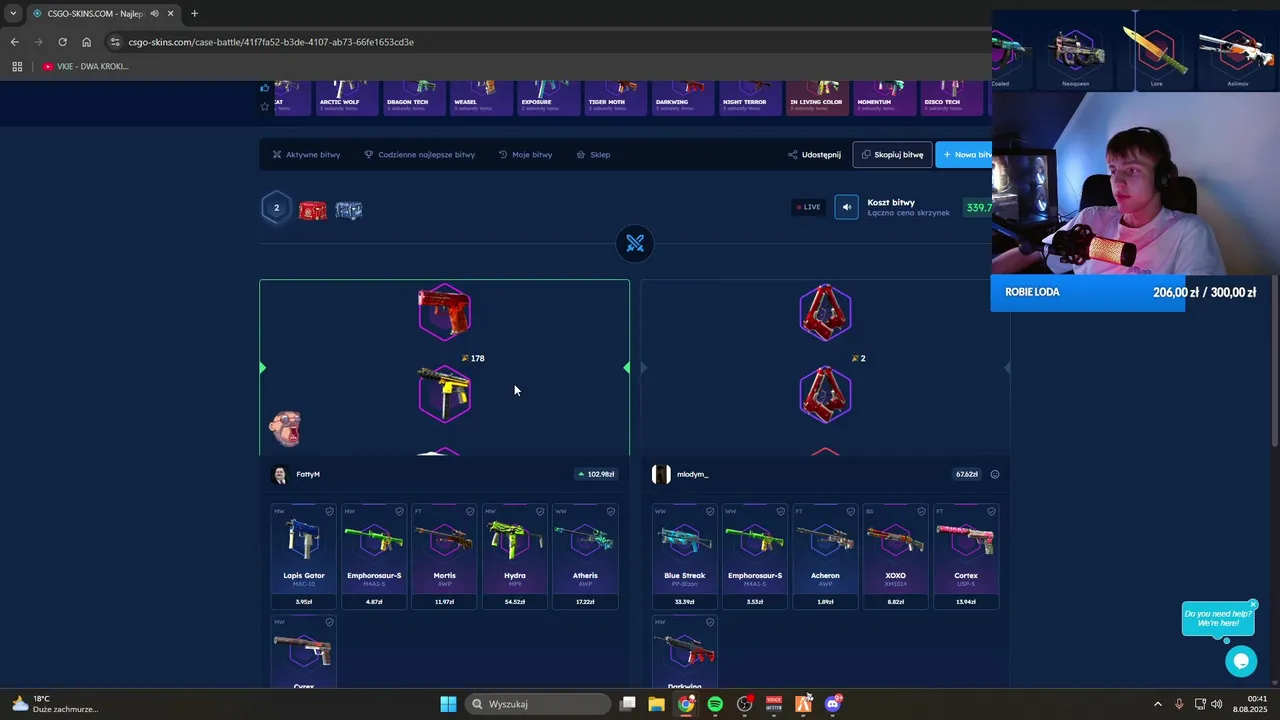Click the monkey emote in FattyM's panel
This screenshot has height=720, width=1280.
pos(285,428)
